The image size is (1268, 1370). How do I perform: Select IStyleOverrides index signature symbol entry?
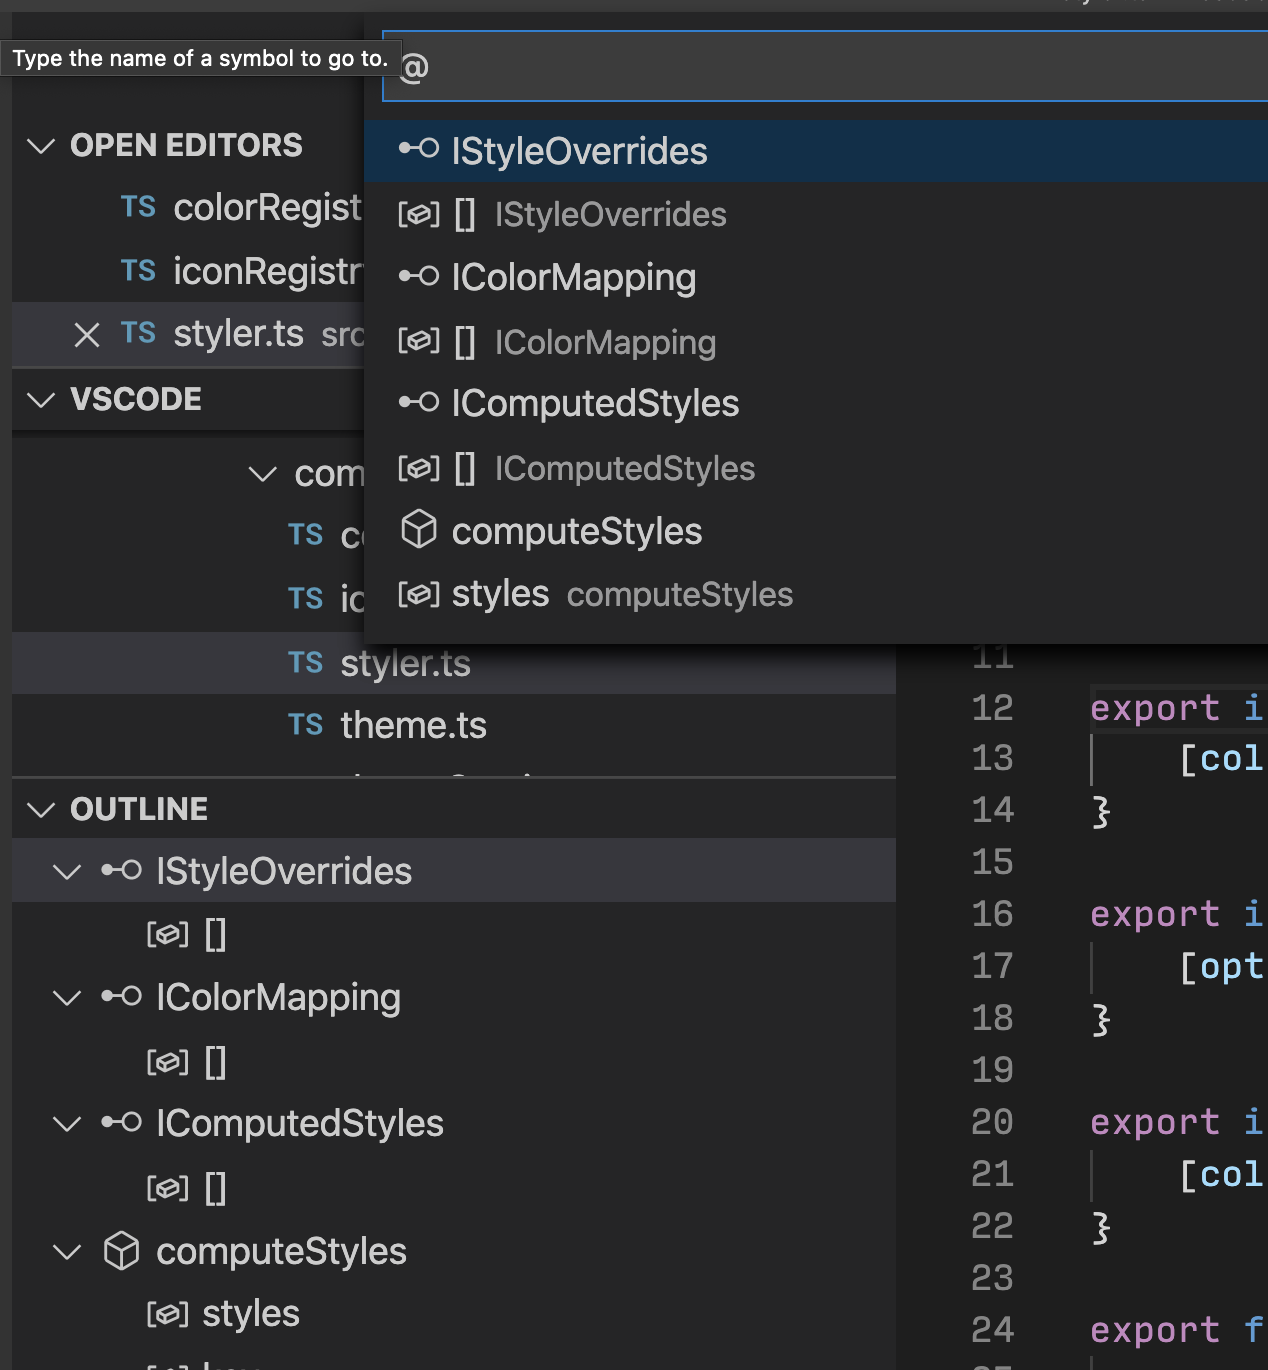click(x=816, y=214)
